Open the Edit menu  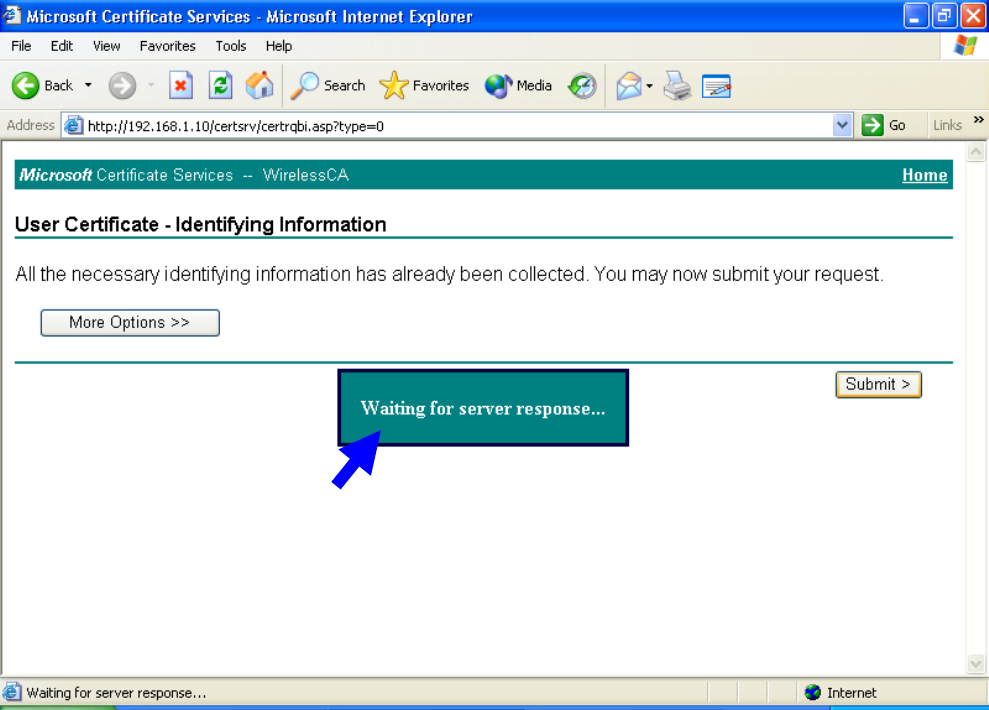pos(62,46)
